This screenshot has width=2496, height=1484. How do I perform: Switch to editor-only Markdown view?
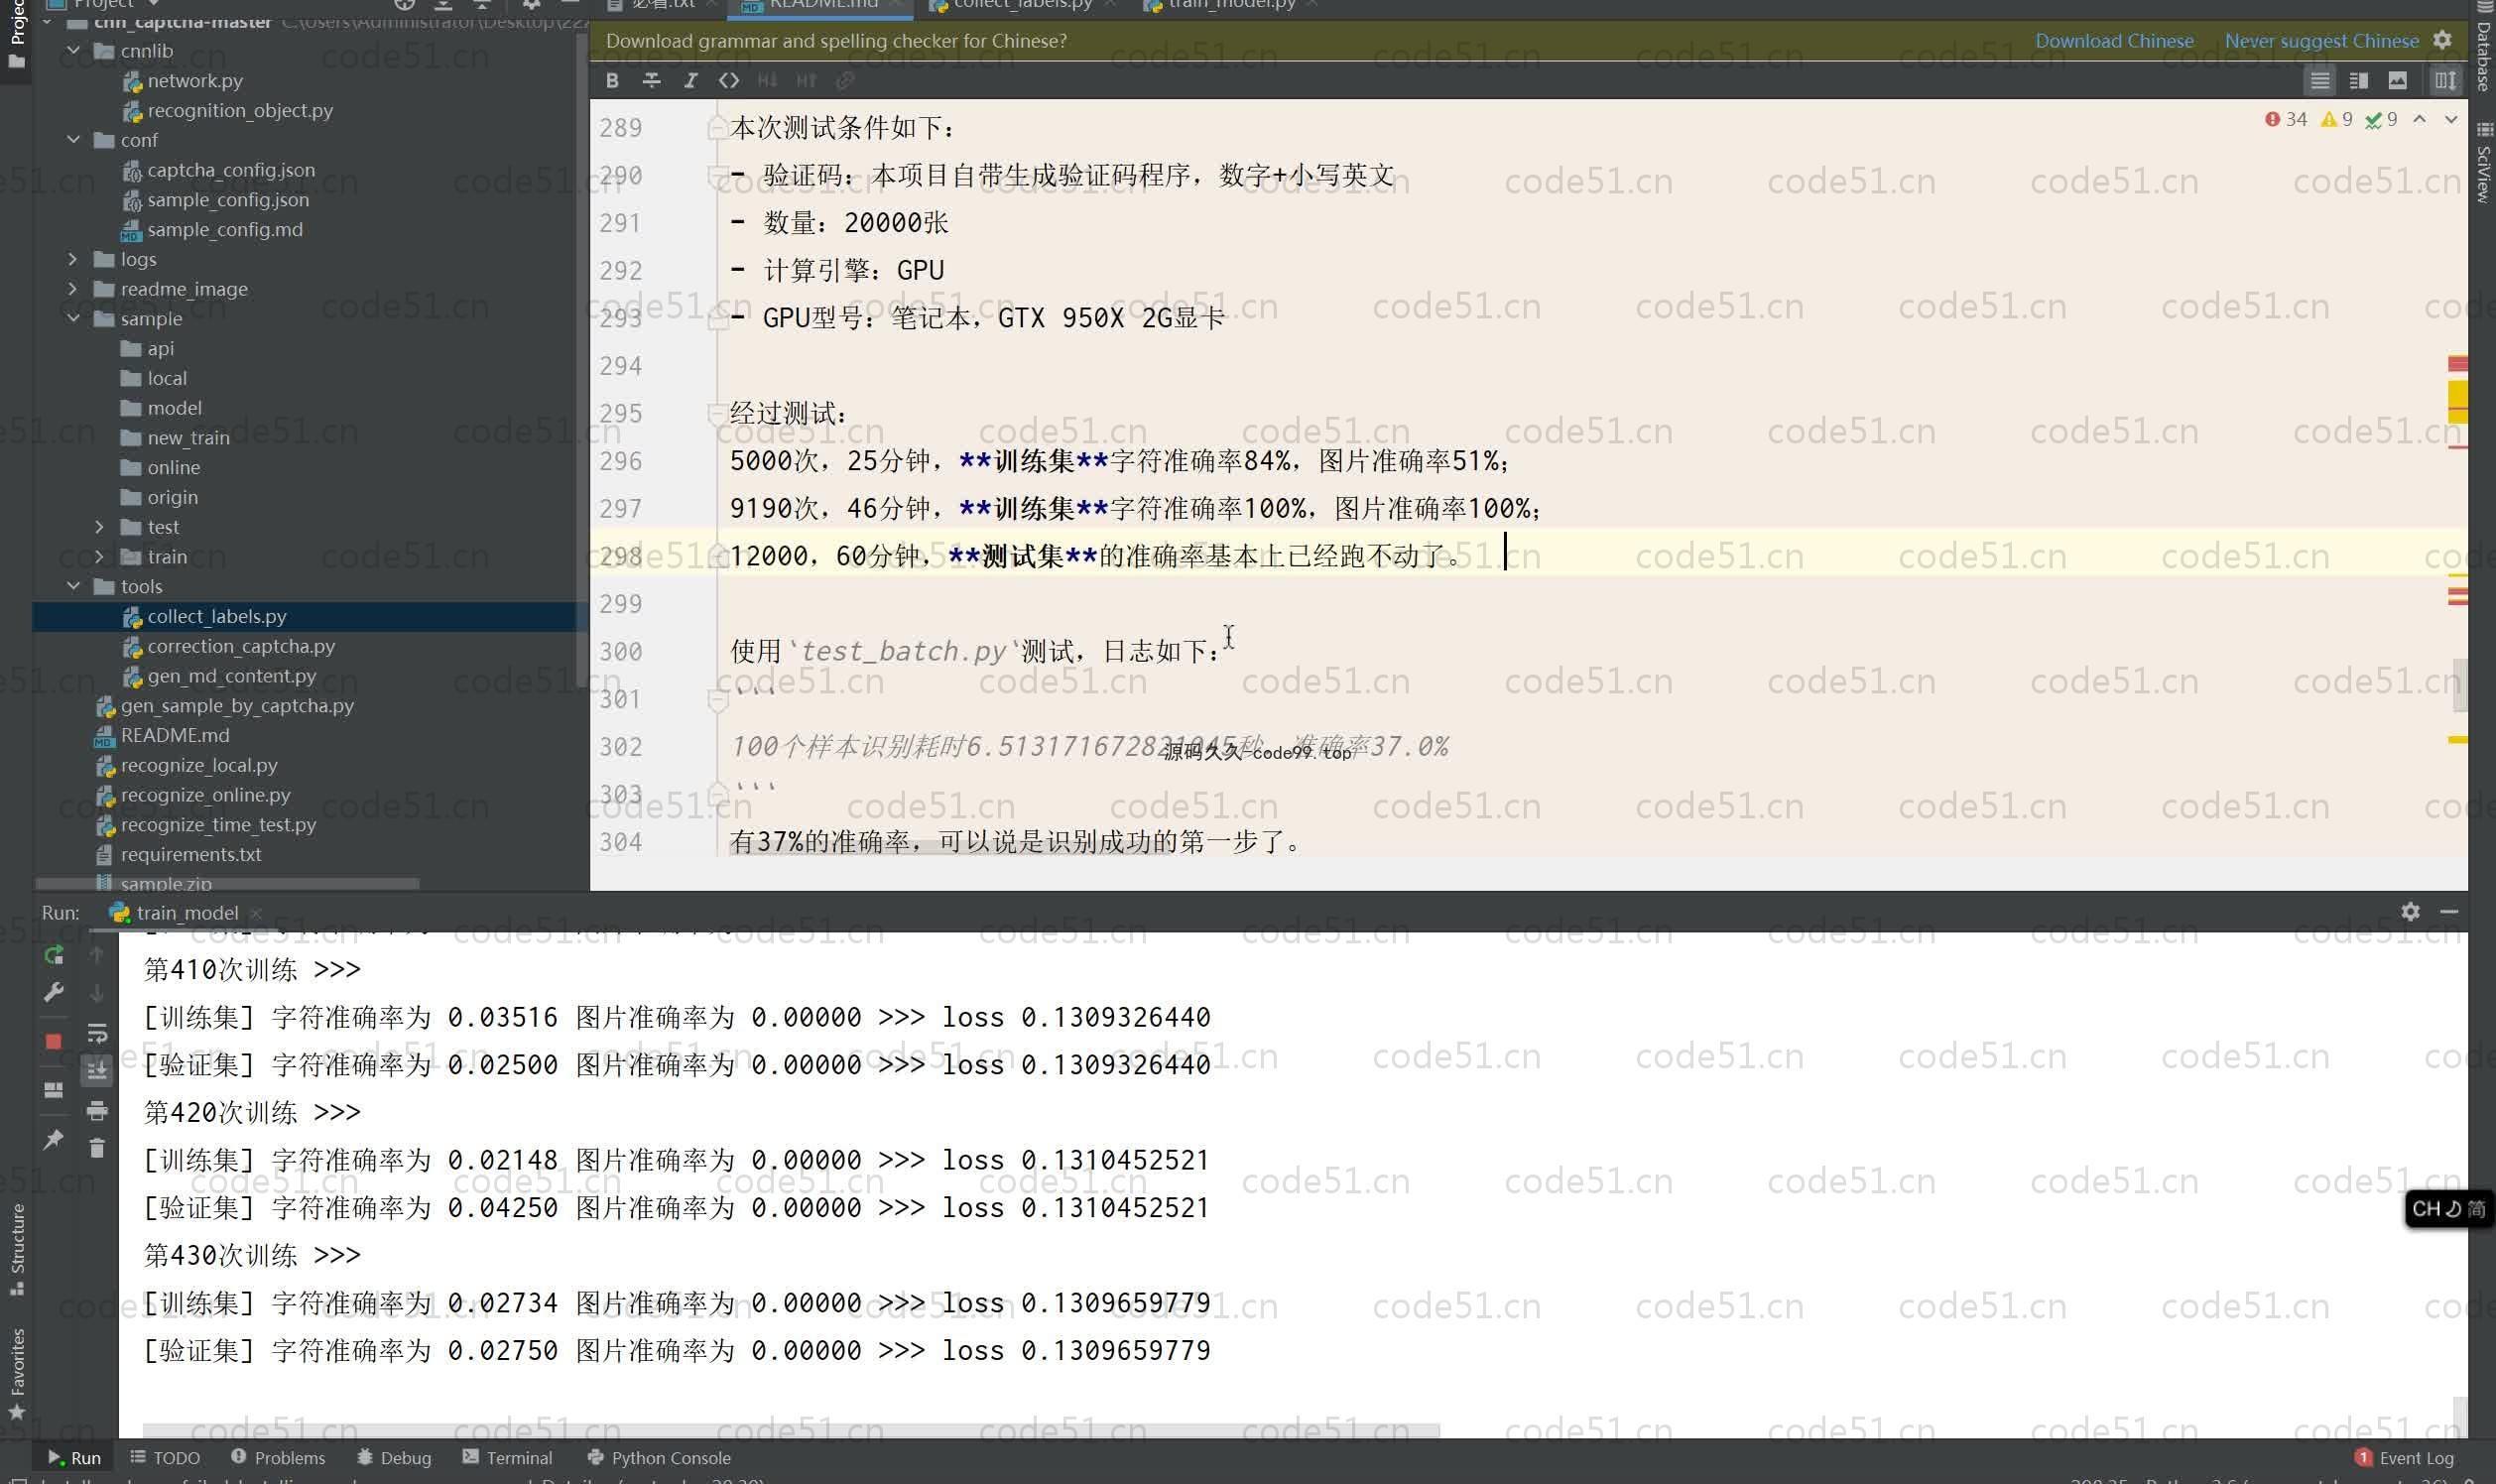(2319, 80)
